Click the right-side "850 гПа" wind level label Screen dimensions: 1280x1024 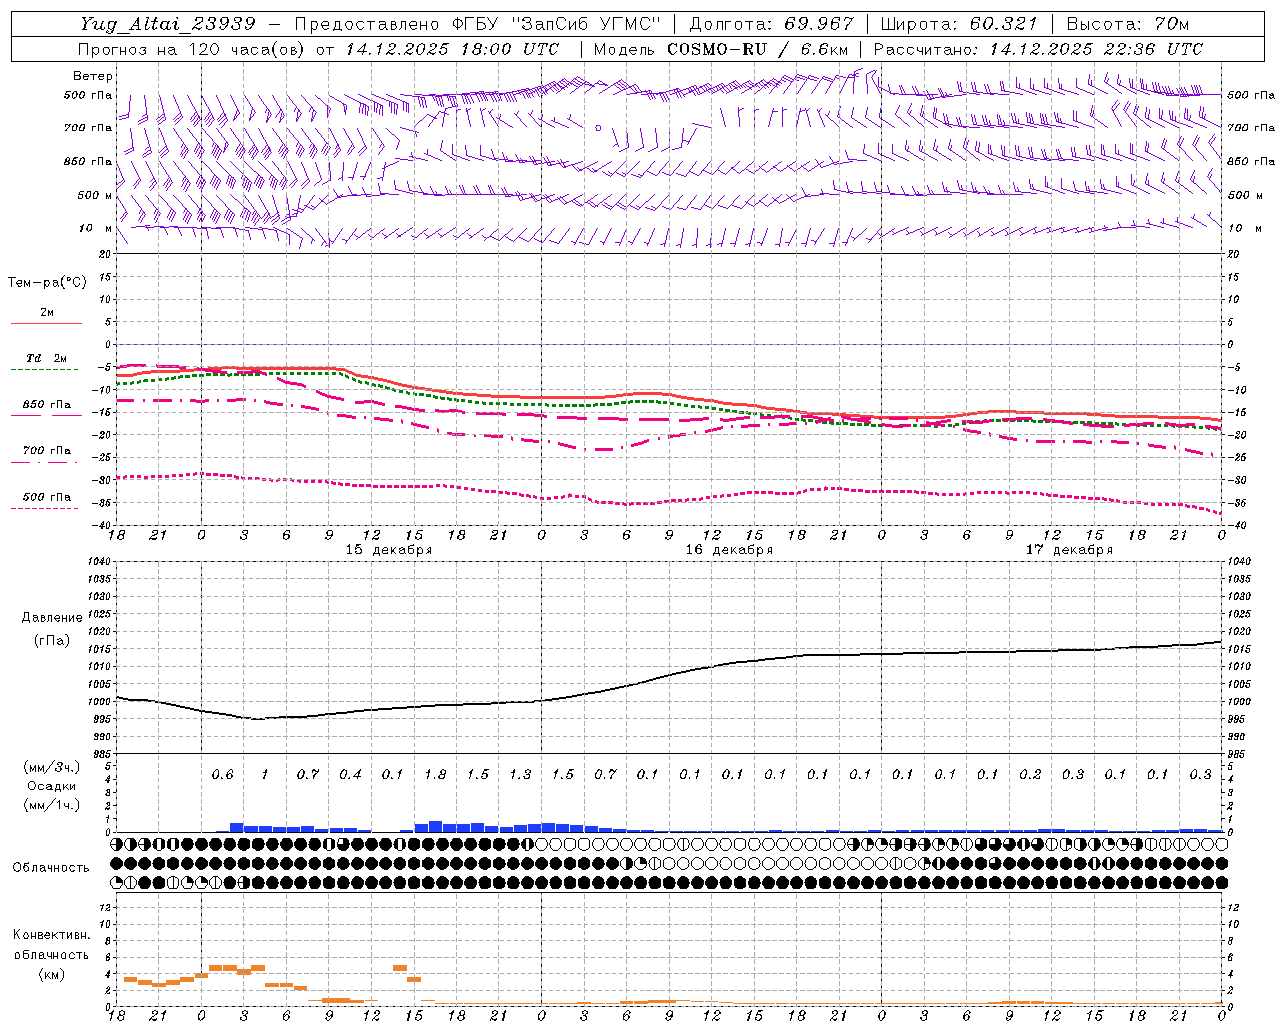click(1251, 161)
